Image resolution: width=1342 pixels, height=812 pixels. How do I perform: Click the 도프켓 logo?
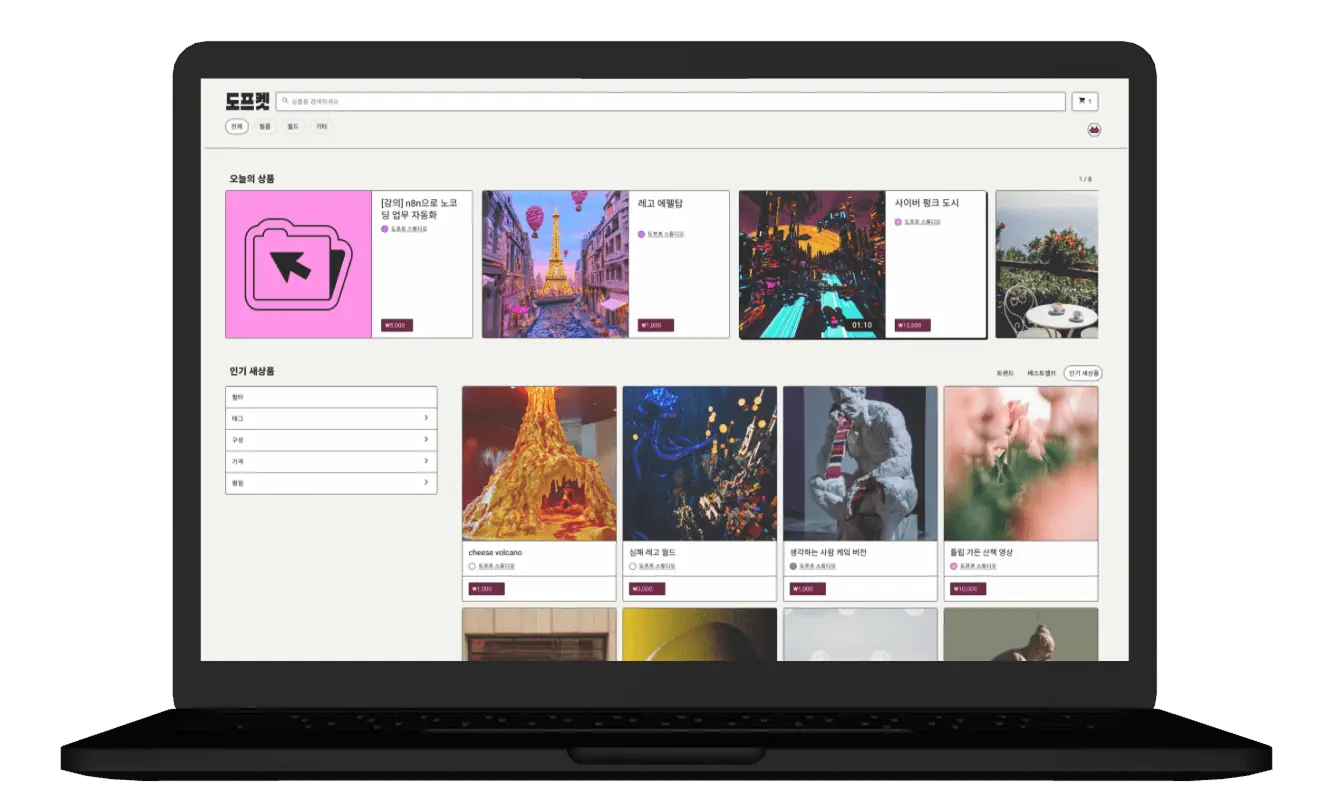(247, 101)
